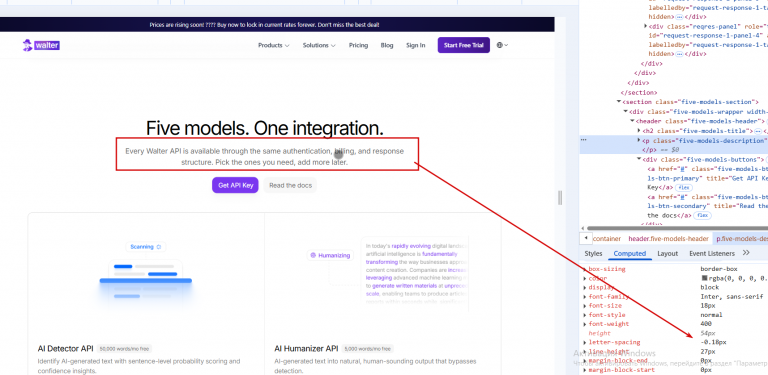
Task: Click the ellipsis in the h2 five-models-title node
Action: [758, 131]
